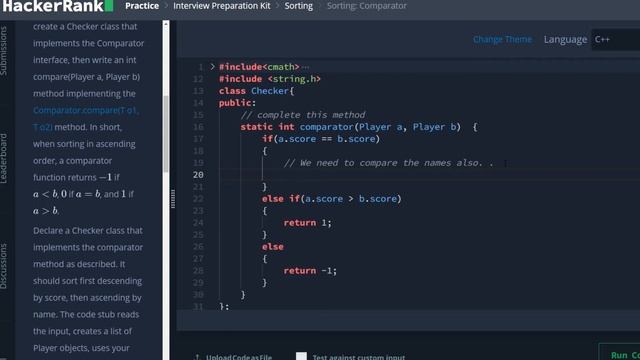The image size is (640, 360).
Task: Click the 'public:' line
Action: tap(237, 103)
